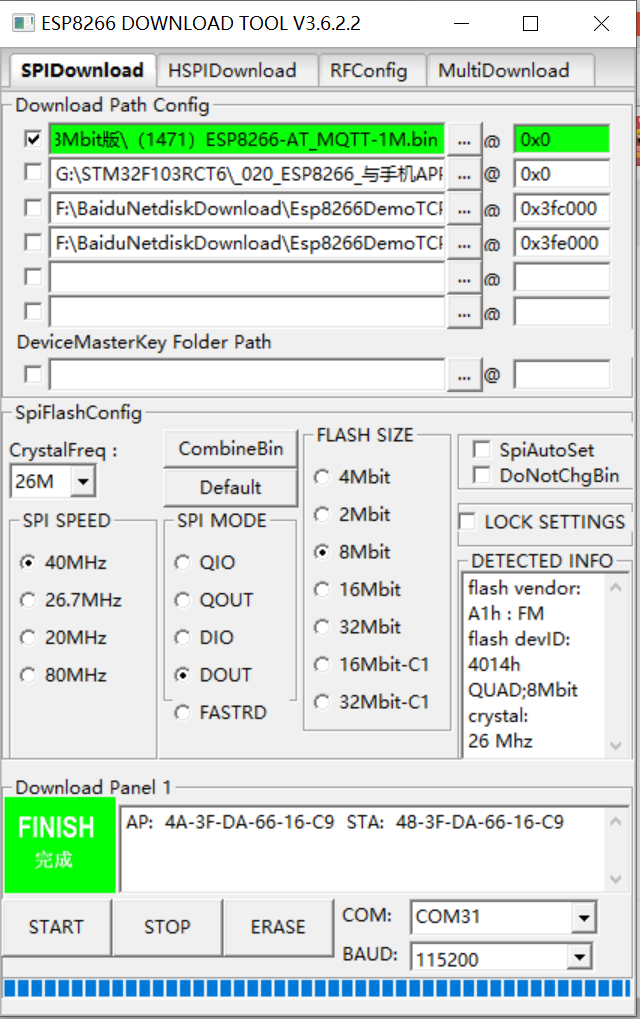
Task: Choose DIO SPI mode
Action: [204, 638]
